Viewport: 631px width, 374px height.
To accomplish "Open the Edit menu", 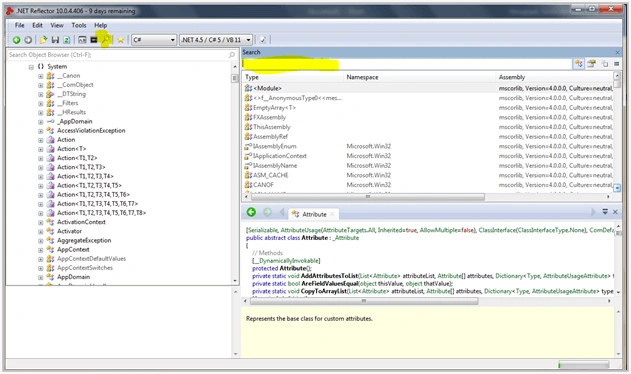I will pos(37,25).
